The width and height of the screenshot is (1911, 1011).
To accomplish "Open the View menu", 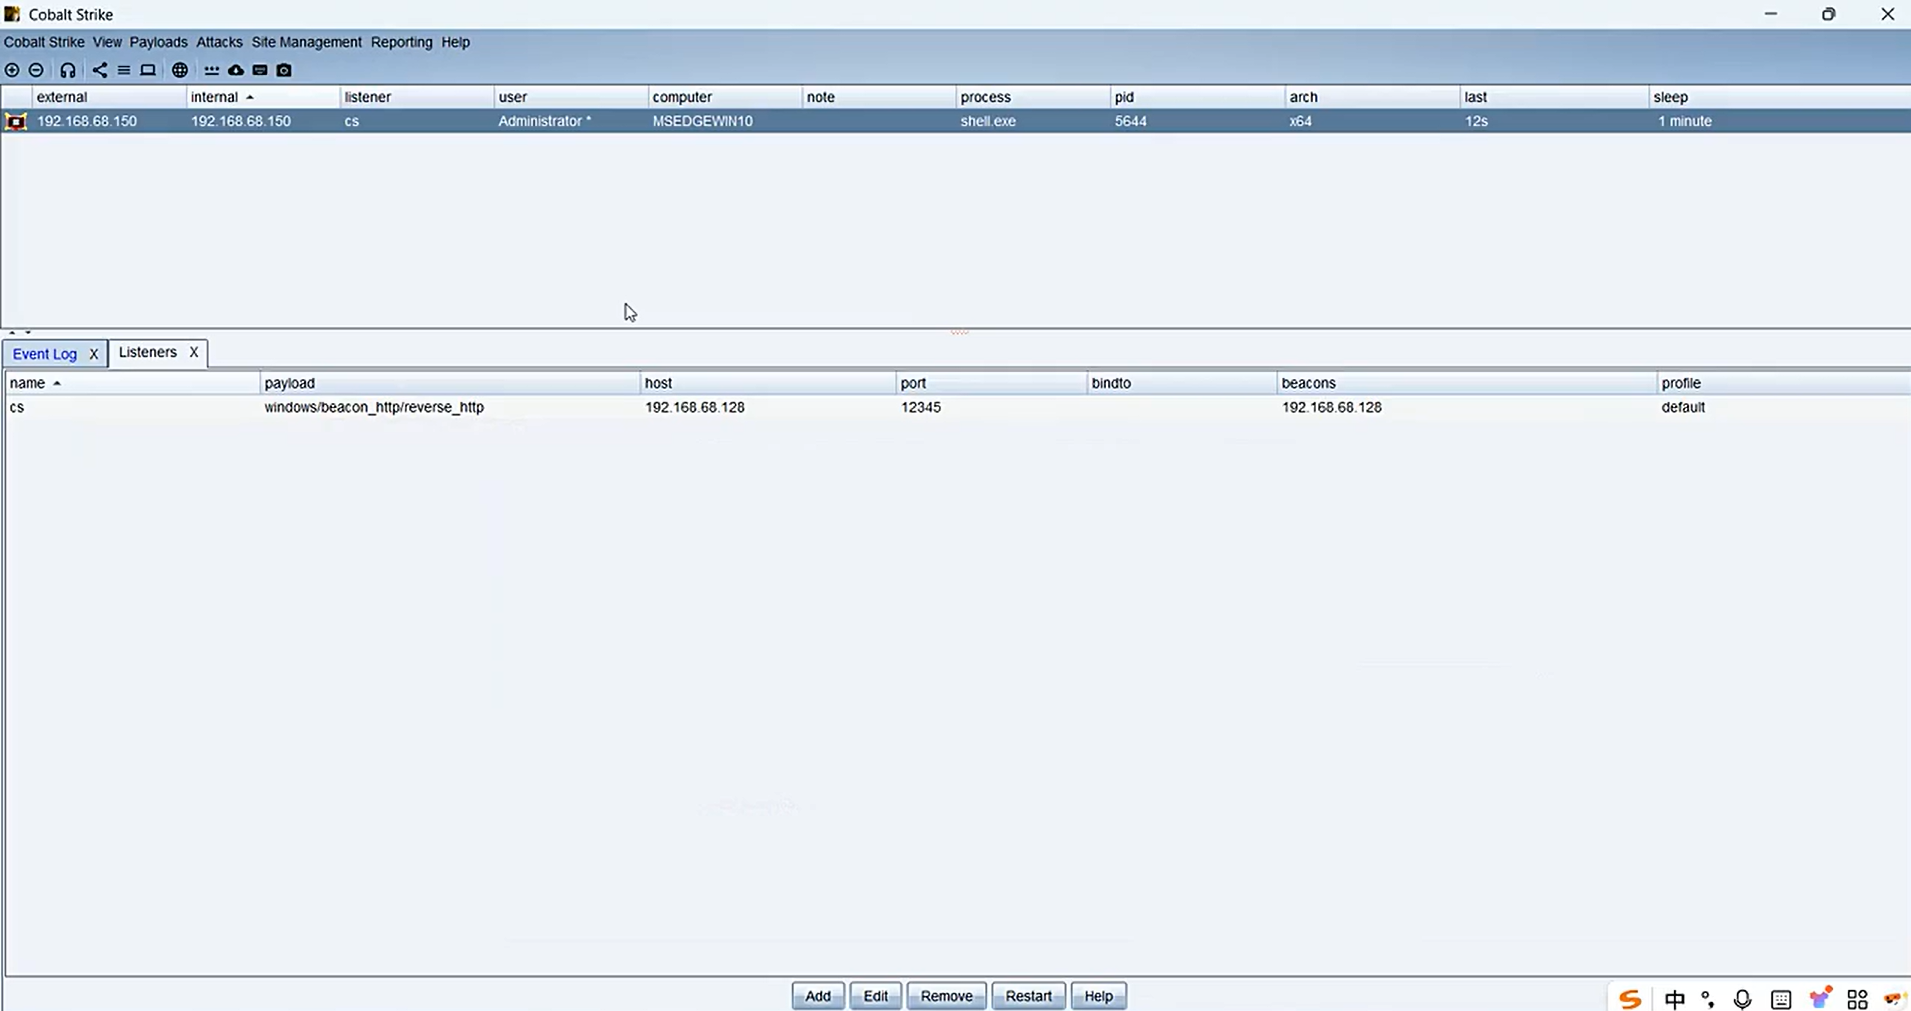I will pyautogui.click(x=107, y=42).
